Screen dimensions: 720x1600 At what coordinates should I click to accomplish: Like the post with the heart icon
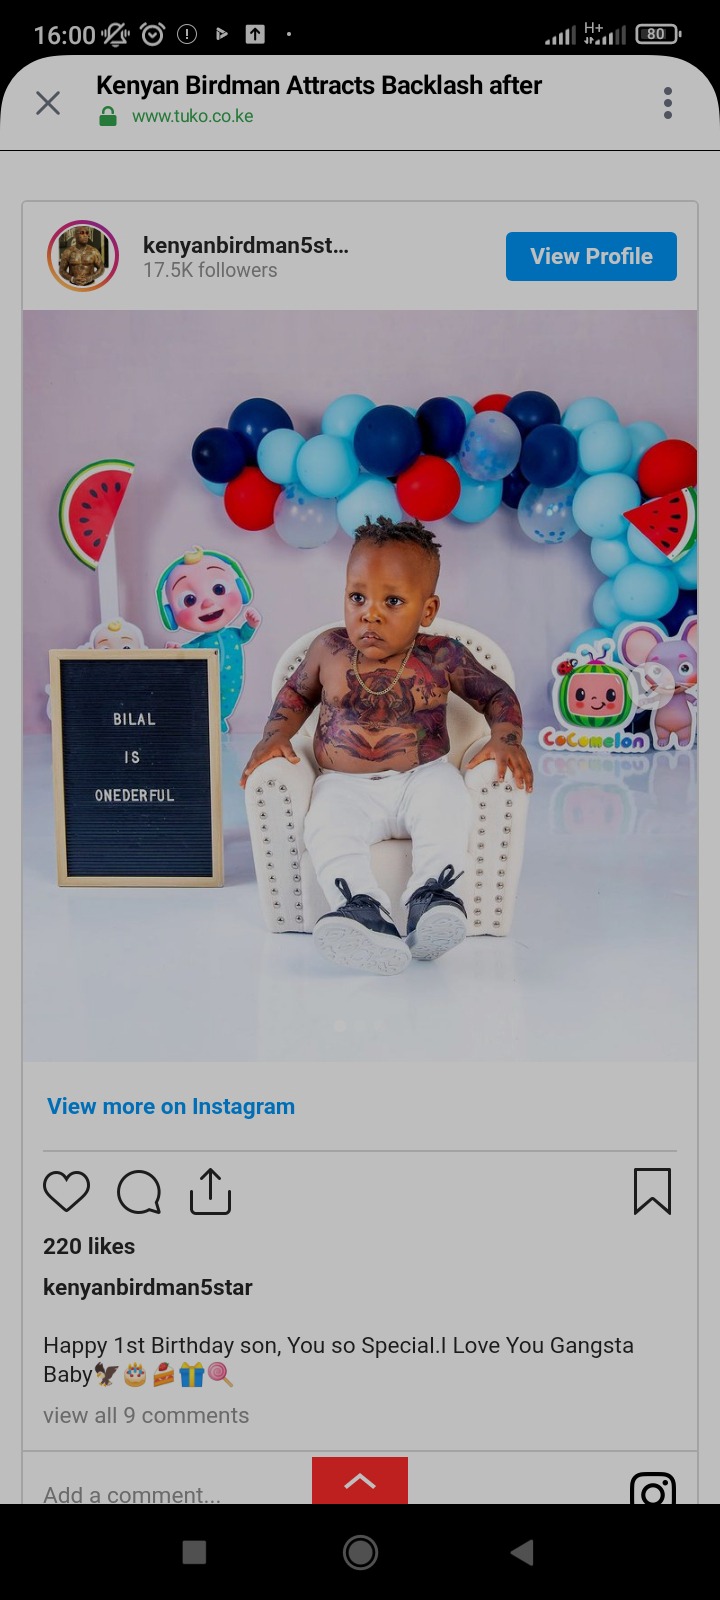(x=67, y=1191)
